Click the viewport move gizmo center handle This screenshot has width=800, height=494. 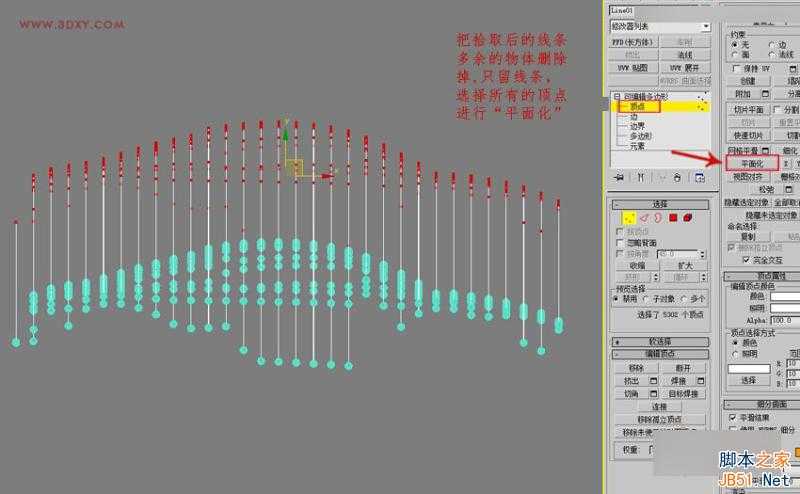[x=295, y=167]
